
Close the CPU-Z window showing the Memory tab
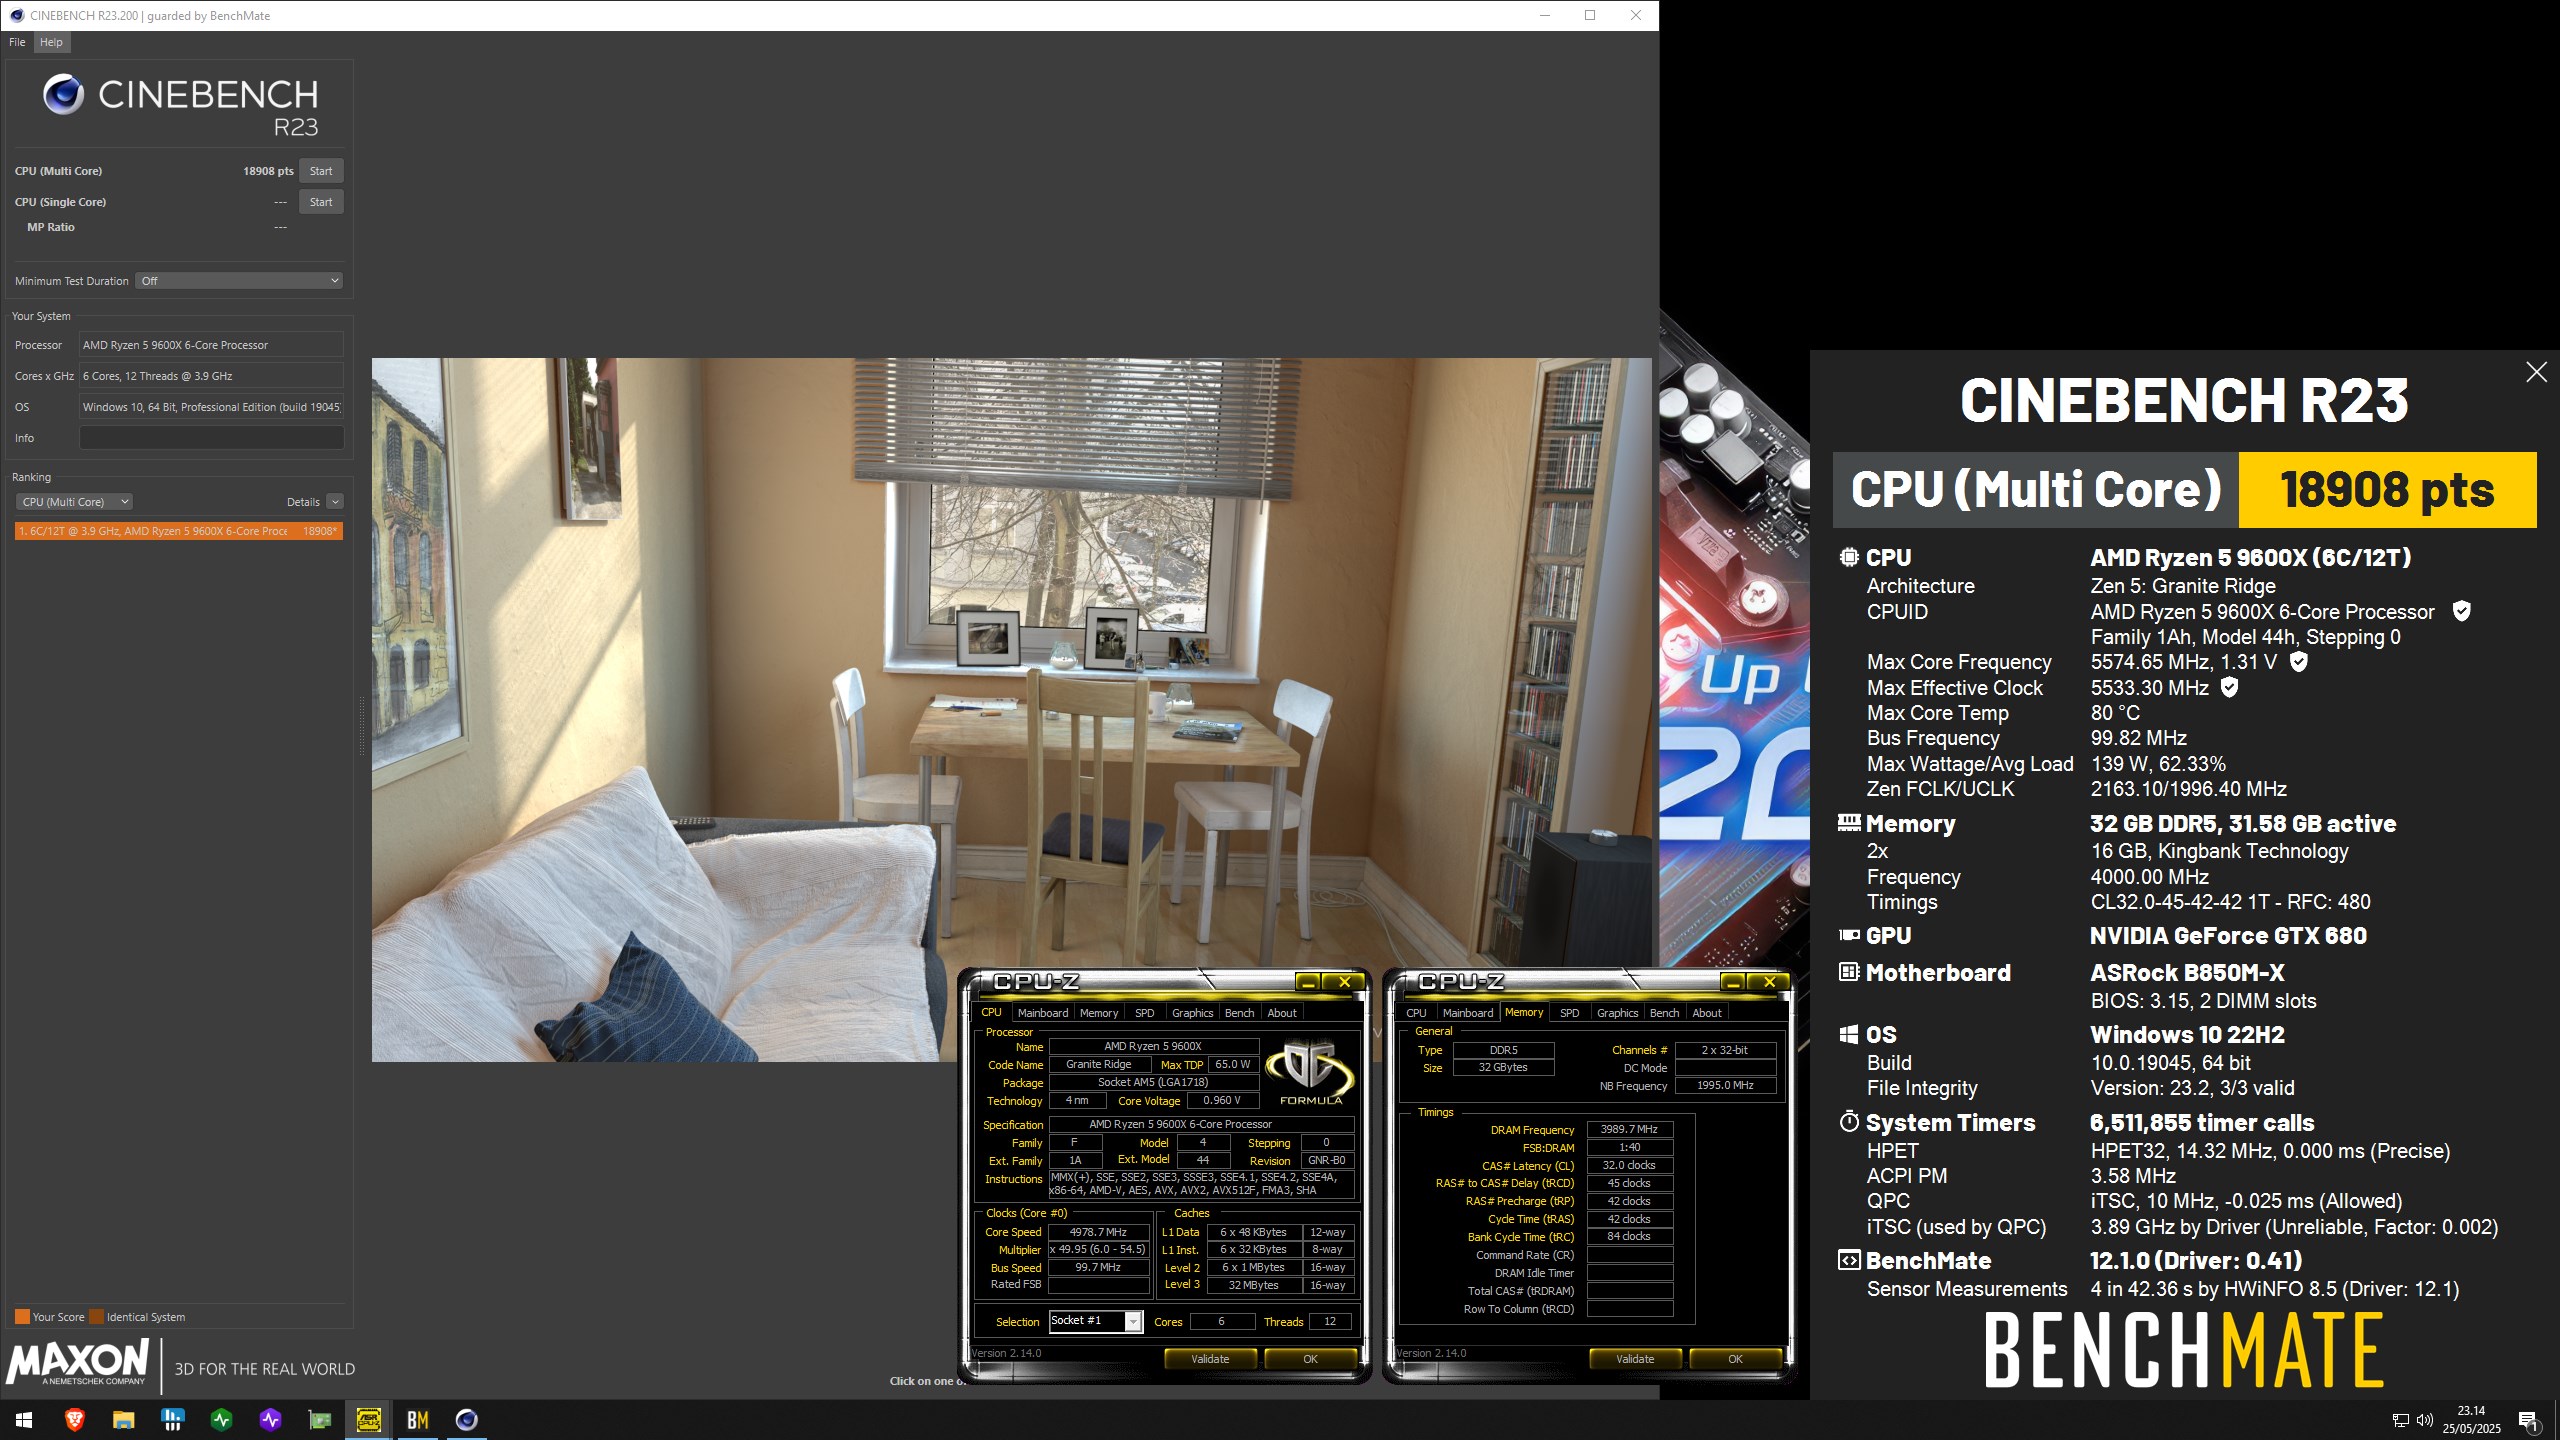tap(1769, 982)
